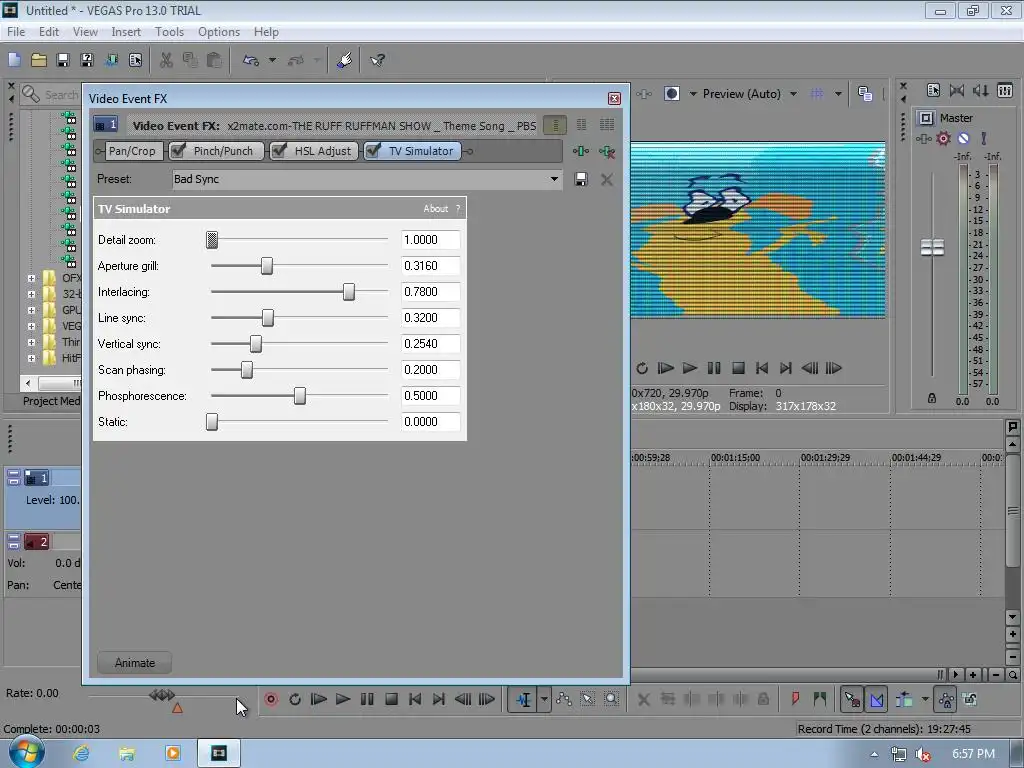Click Play in the main transport bar
Screen dimensions: 1024x768
pos(343,699)
